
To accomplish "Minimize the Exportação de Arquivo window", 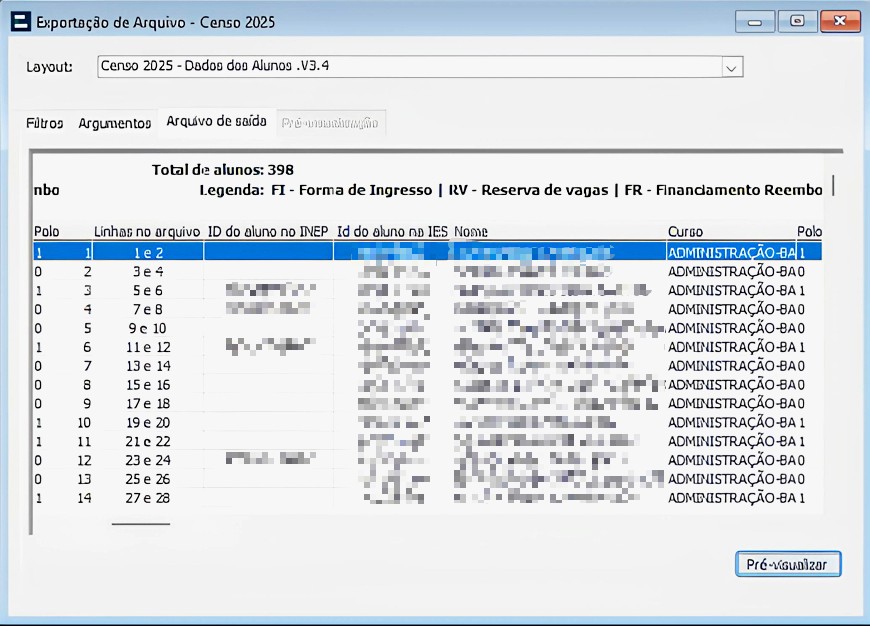I will click(755, 22).
